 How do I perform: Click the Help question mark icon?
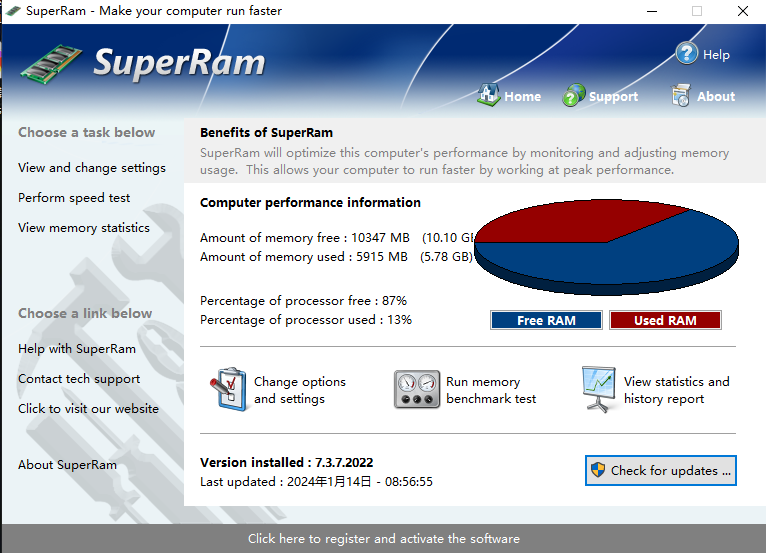[686, 53]
